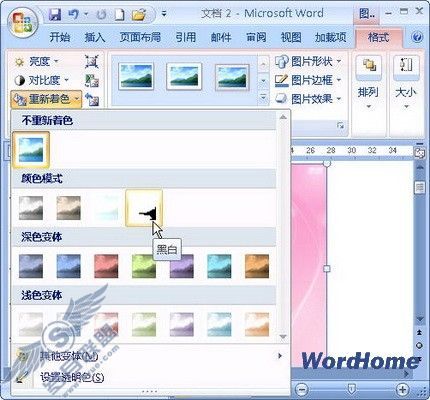
Task: Expand the 图片效果 picture effects menu
Action: [x=308, y=99]
